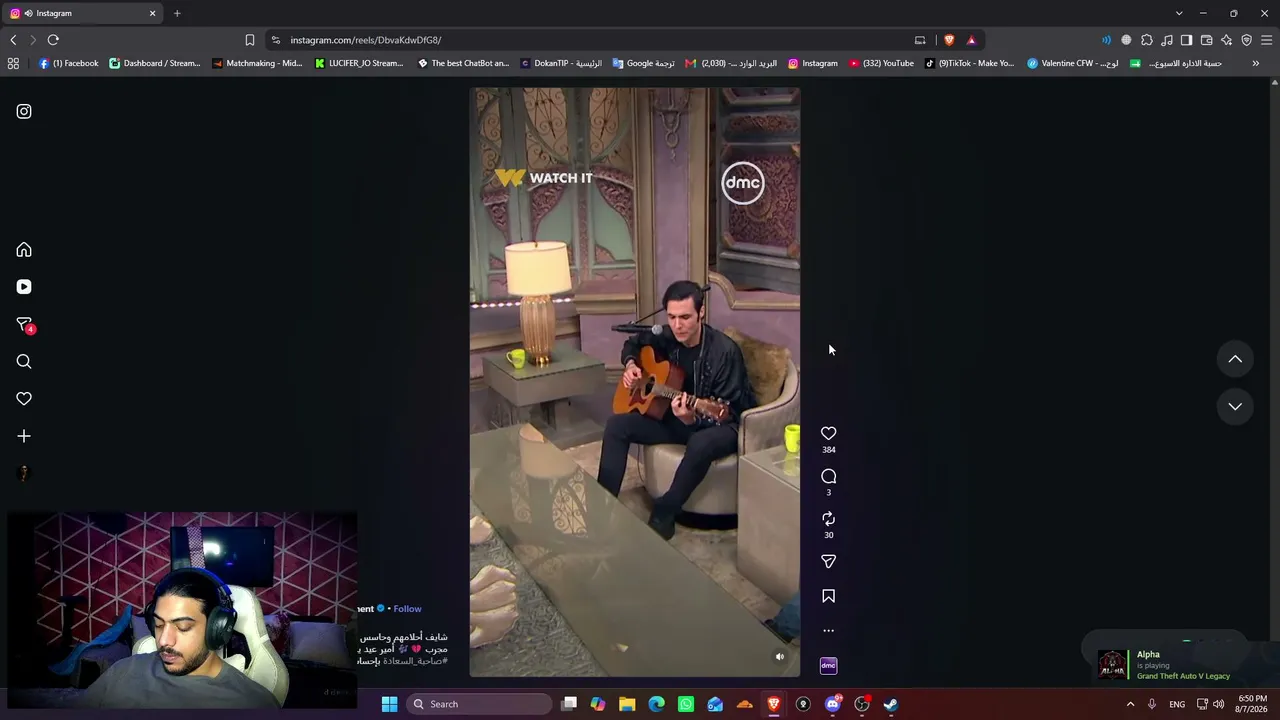Reload the Instagram page
Screen dimensions: 1280x720
pyautogui.click(x=53, y=40)
